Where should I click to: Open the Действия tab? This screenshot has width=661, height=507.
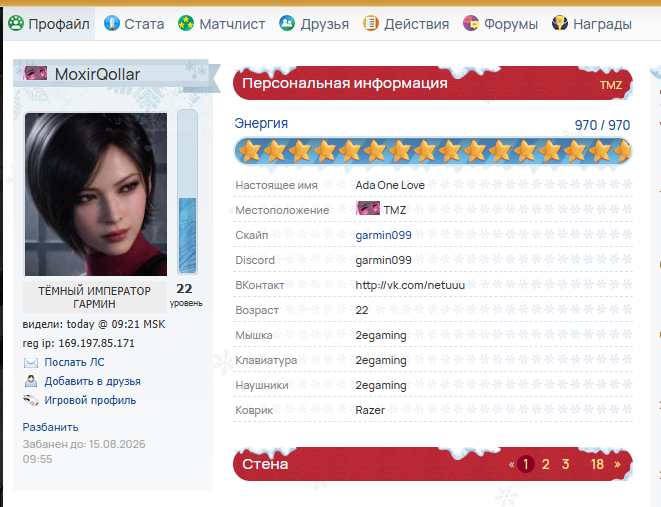point(406,24)
